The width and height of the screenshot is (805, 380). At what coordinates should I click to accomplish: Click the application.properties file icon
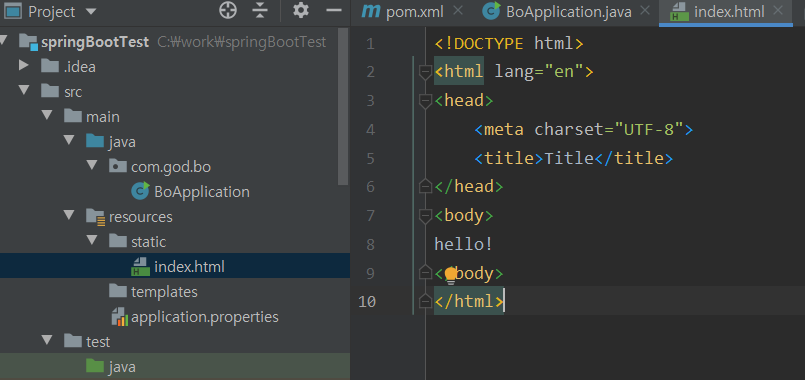pyautogui.click(x=119, y=317)
